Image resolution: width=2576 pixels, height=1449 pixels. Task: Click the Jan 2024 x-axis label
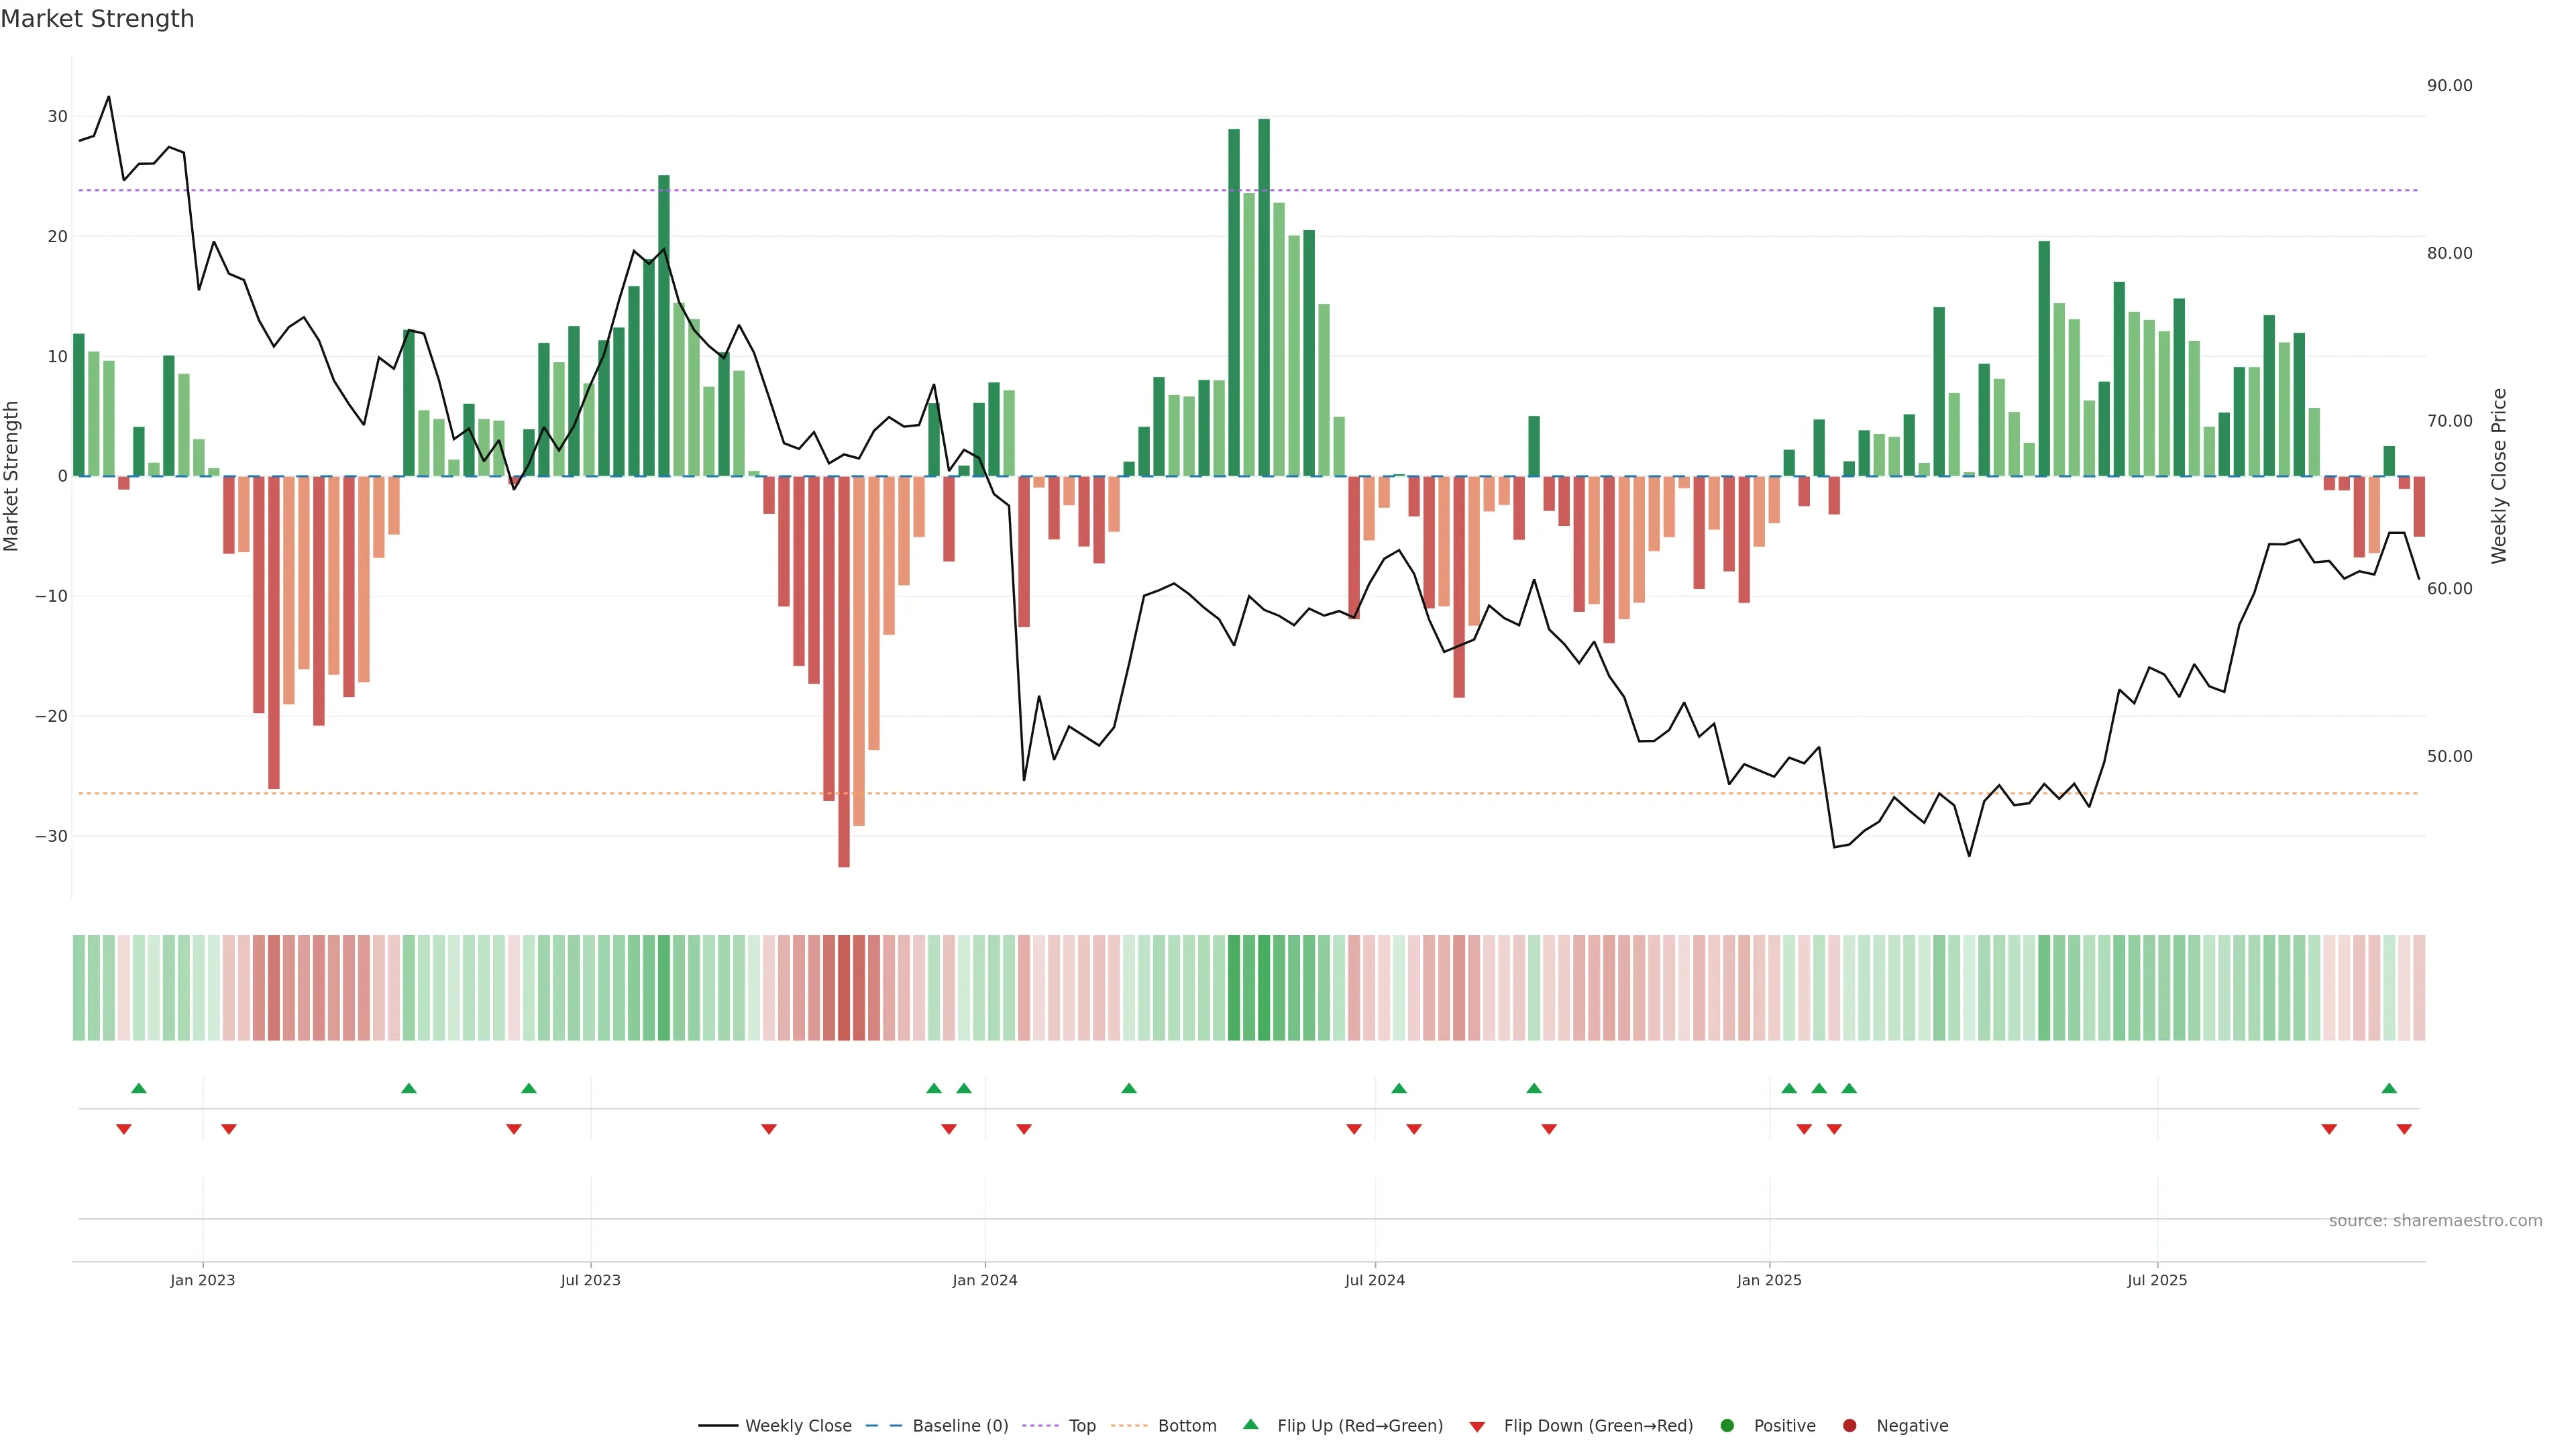pyautogui.click(x=984, y=1280)
